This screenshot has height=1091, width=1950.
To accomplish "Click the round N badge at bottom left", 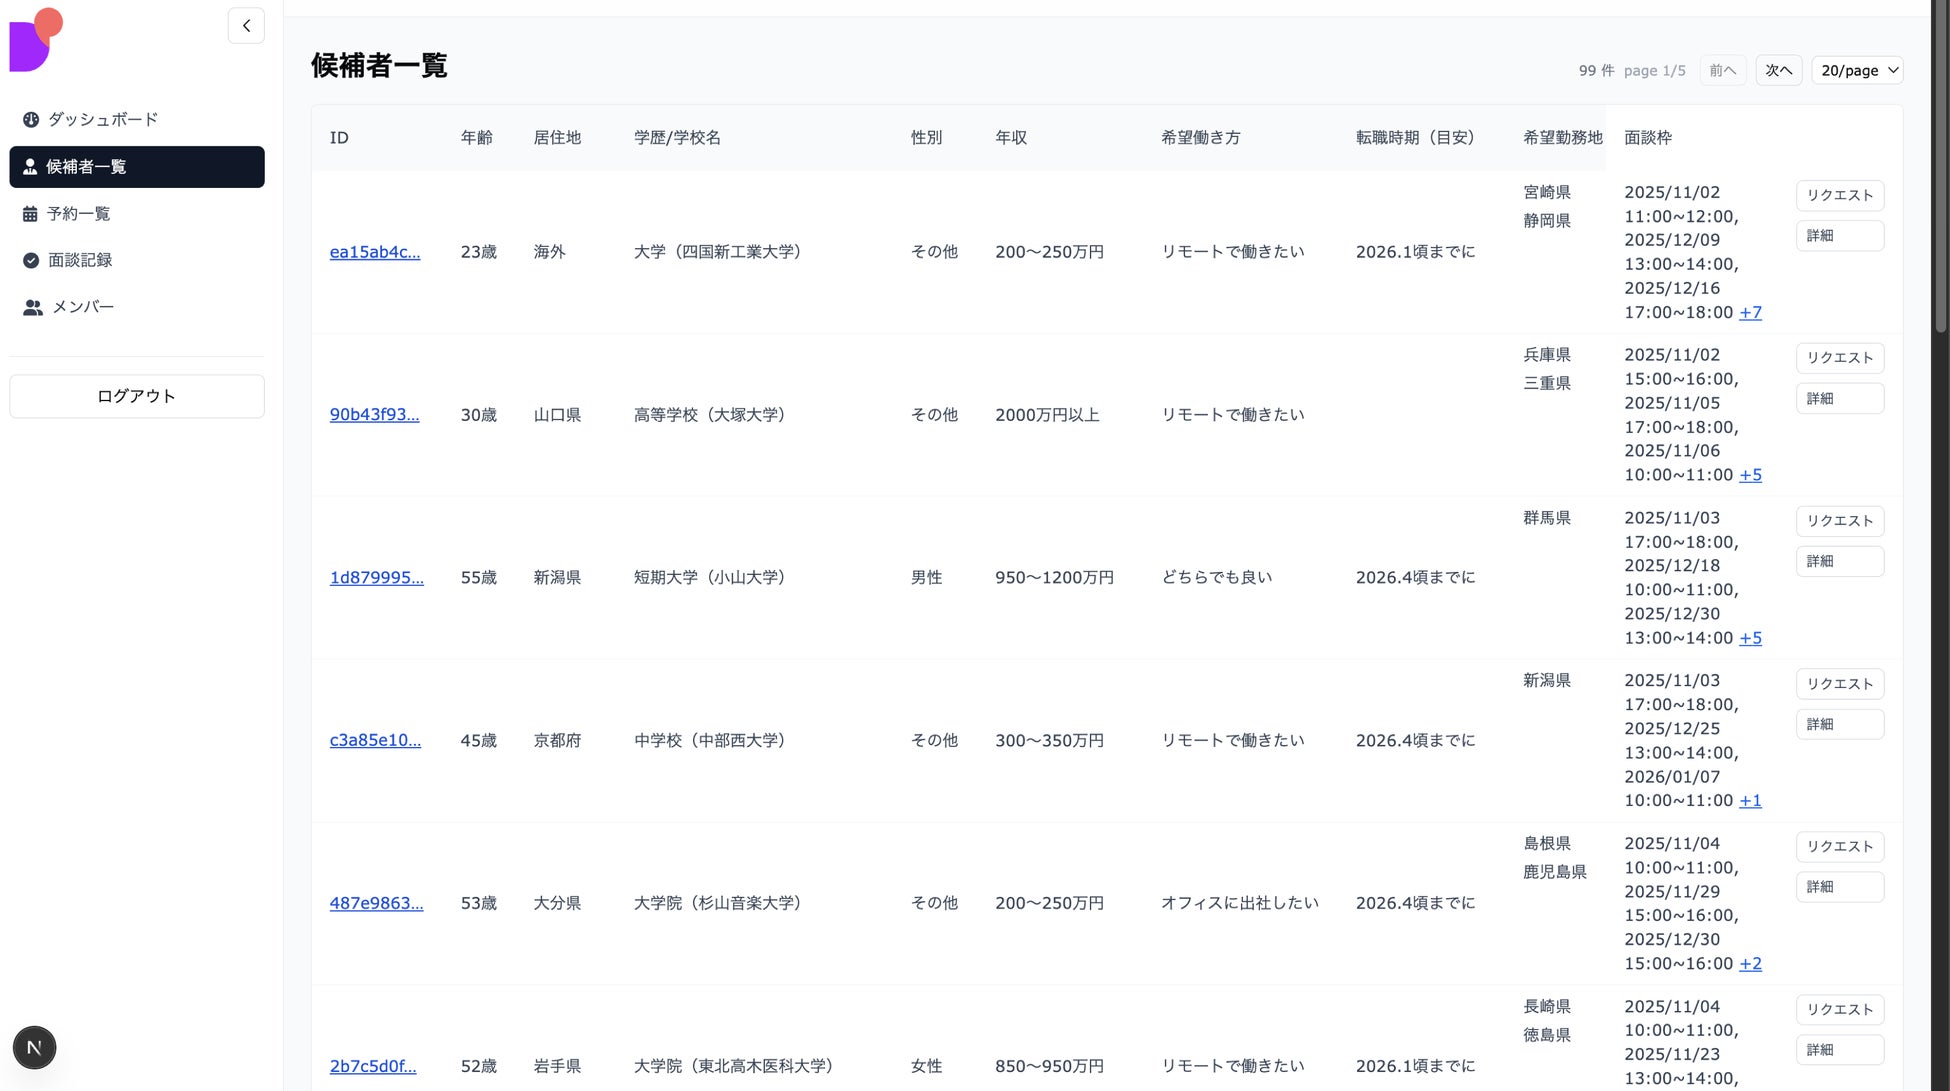I will (34, 1047).
